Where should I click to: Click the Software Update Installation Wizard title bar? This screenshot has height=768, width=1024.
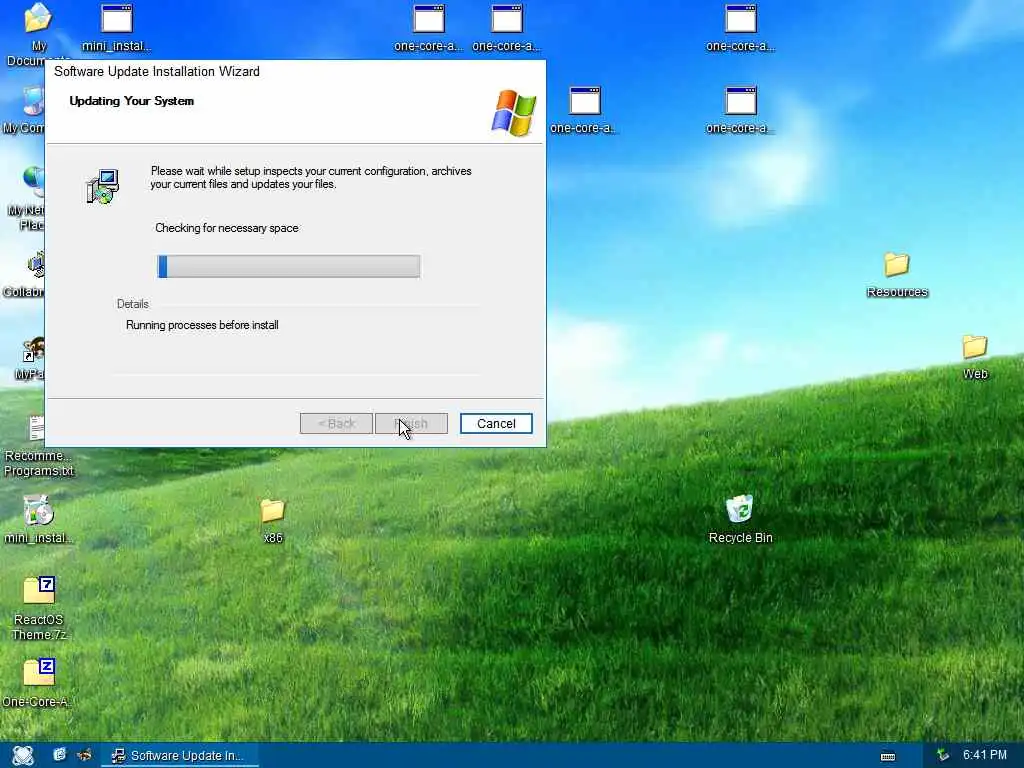point(295,71)
